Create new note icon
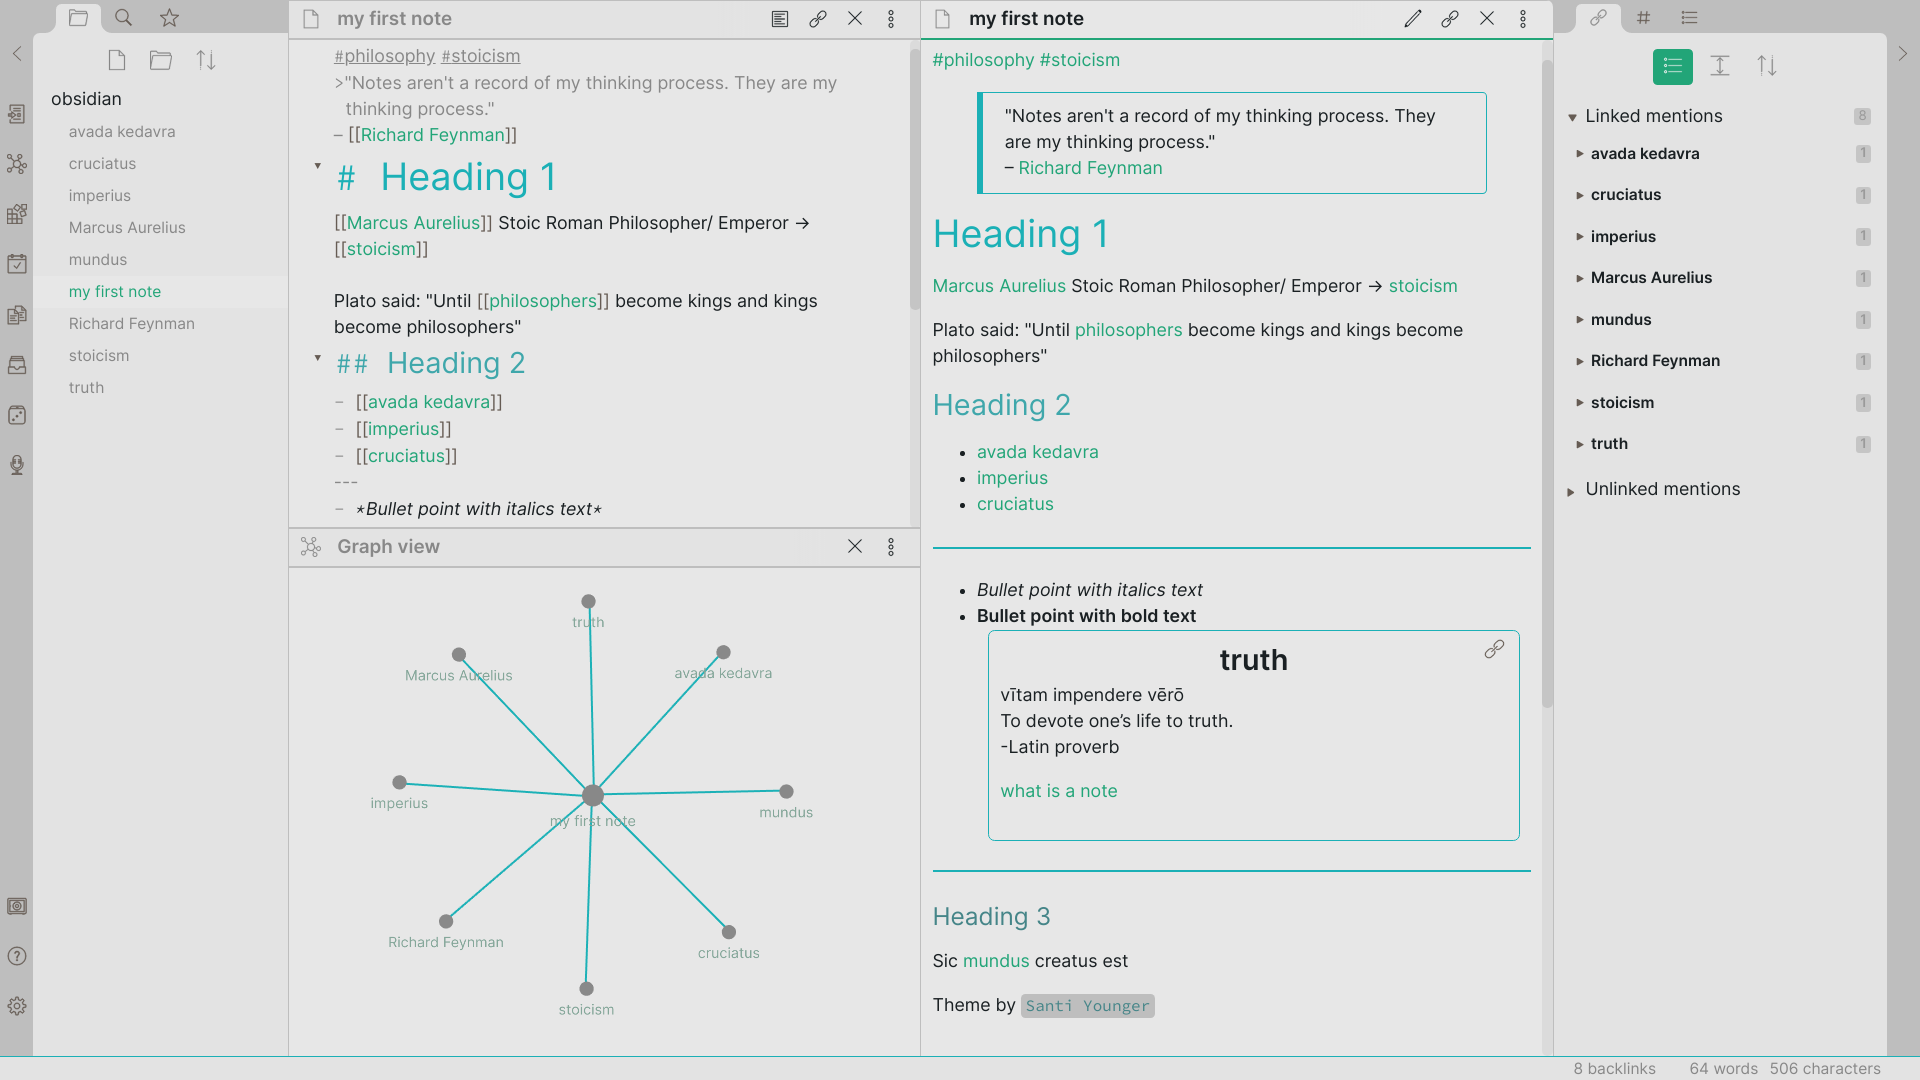Image resolution: width=1920 pixels, height=1080 pixels. (x=117, y=61)
